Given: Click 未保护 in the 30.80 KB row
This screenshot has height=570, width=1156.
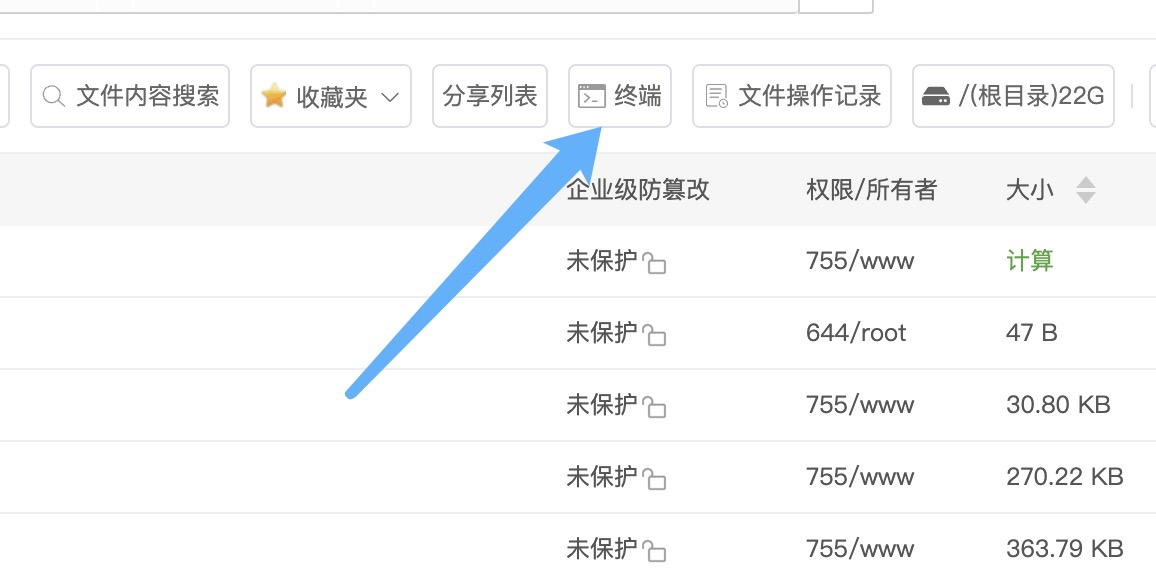Looking at the screenshot, I should [602, 405].
